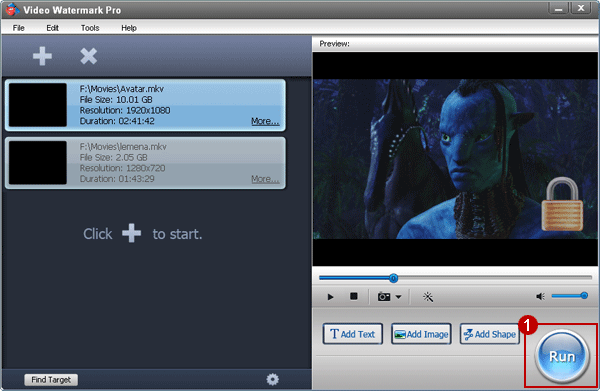Open the Edit menu

[52, 28]
